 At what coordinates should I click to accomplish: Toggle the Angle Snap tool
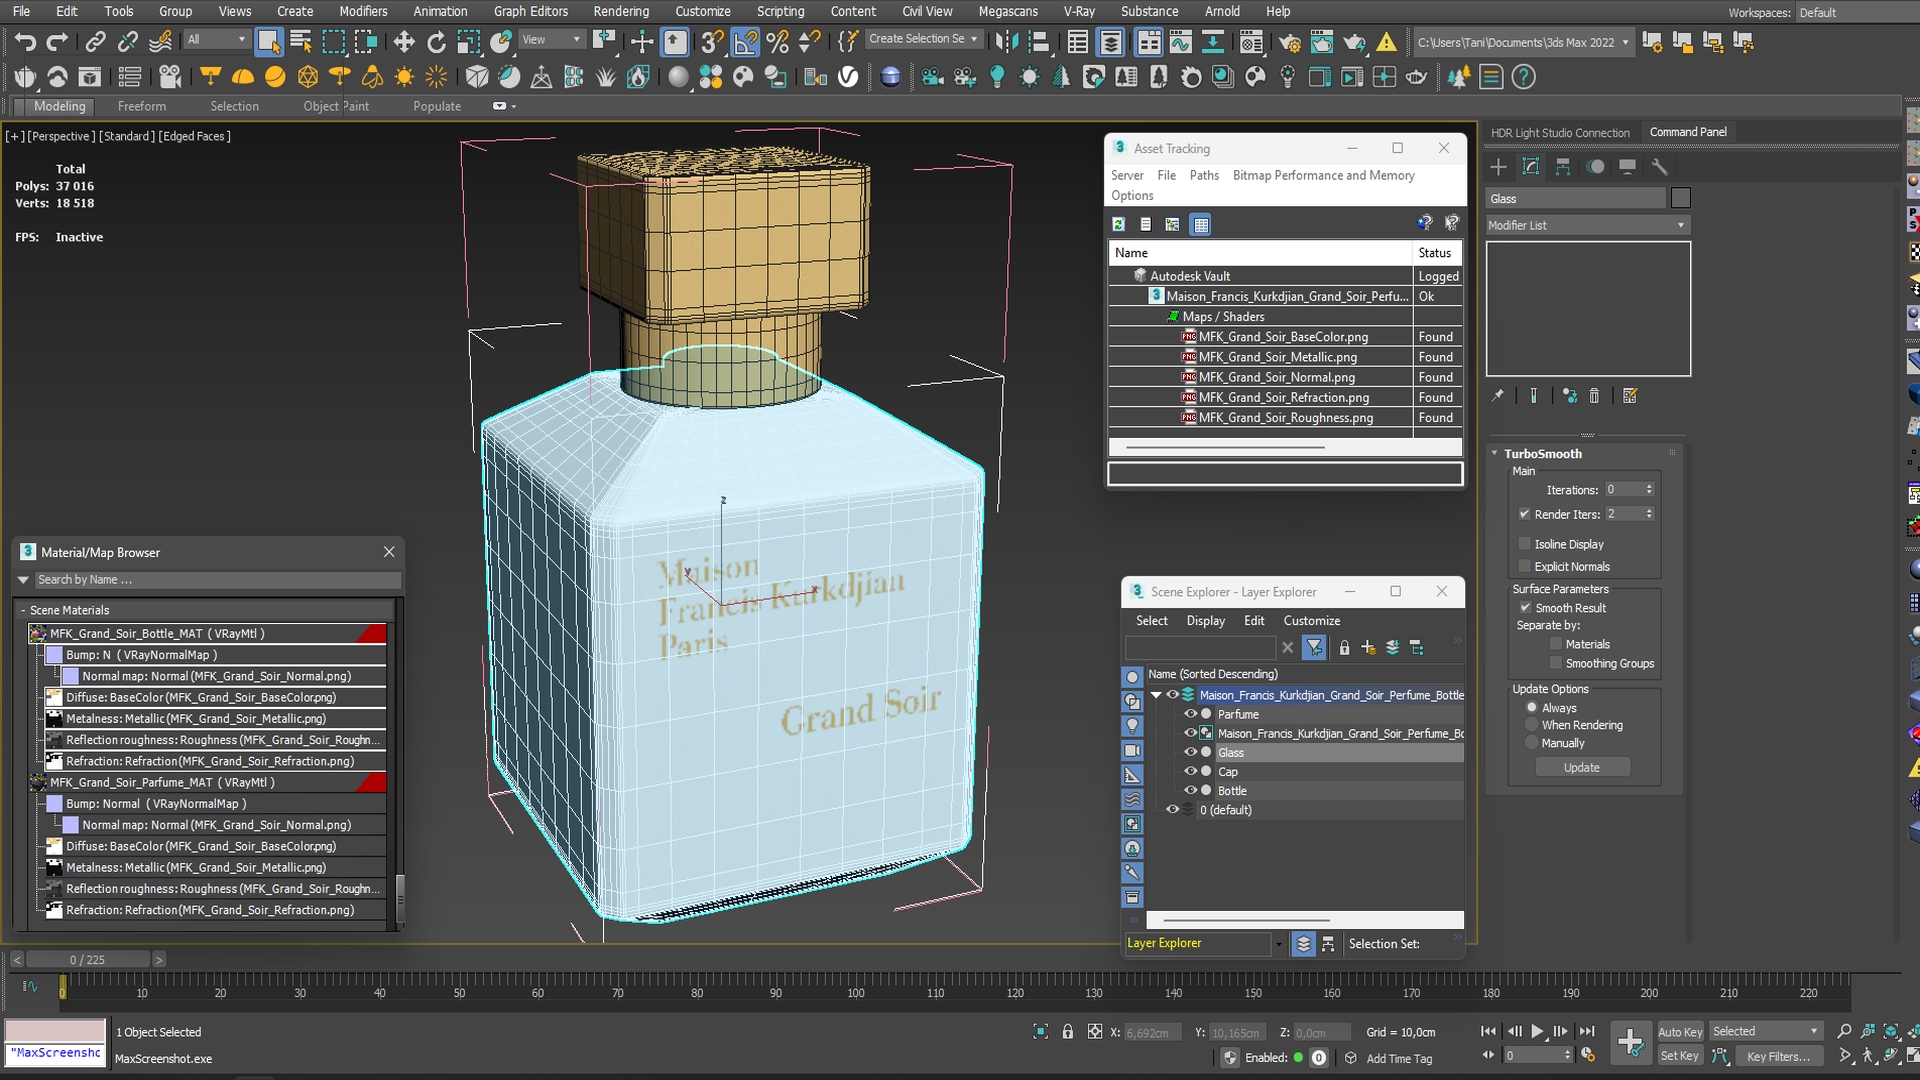coord(745,42)
